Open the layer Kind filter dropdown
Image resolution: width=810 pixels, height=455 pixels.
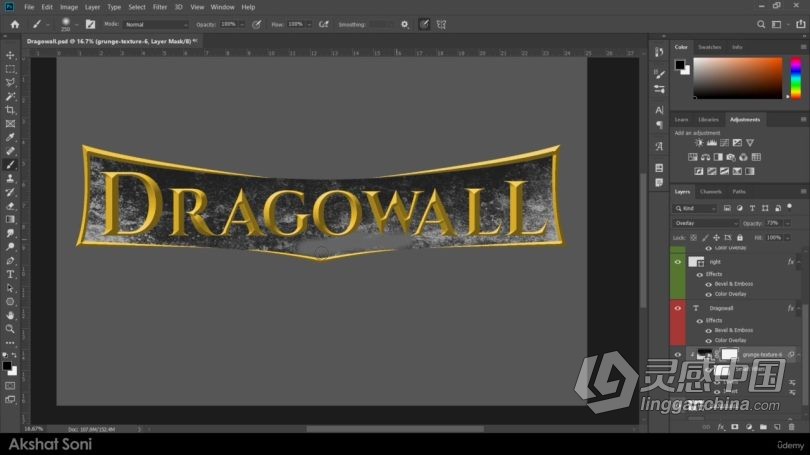point(695,208)
